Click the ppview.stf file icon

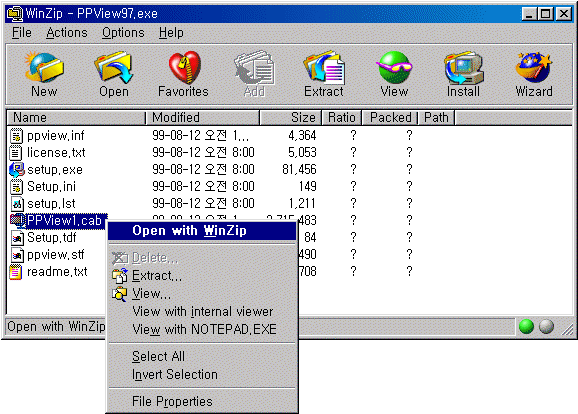click(x=17, y=255)
